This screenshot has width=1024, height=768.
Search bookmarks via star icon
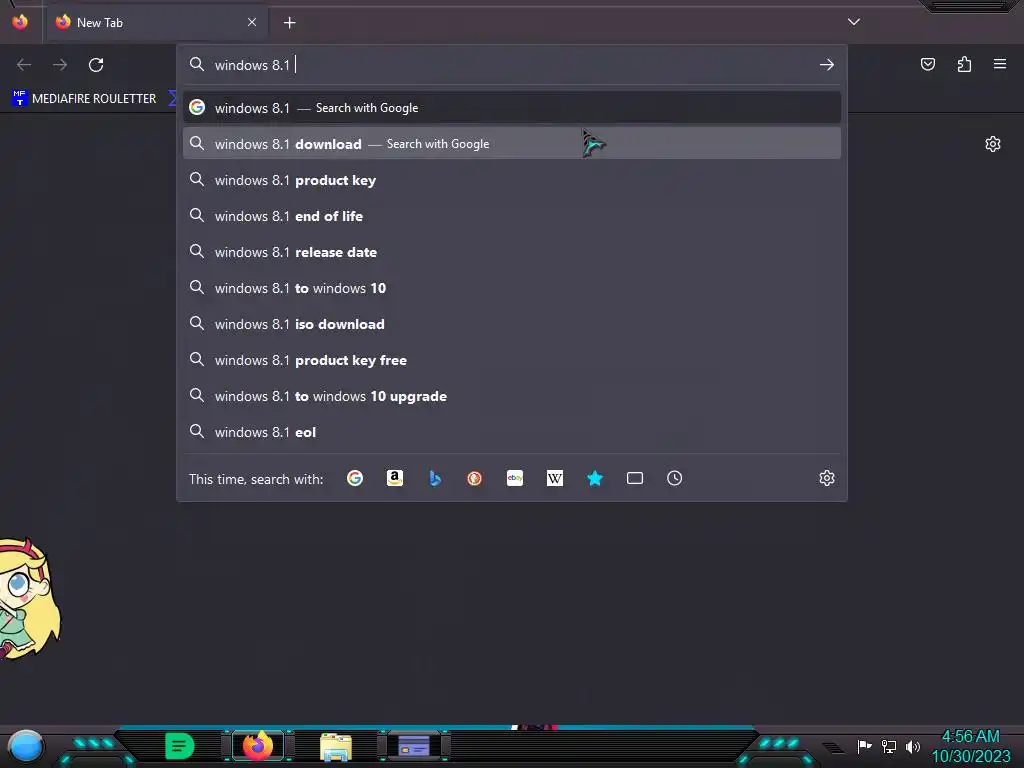pos(595,478)
